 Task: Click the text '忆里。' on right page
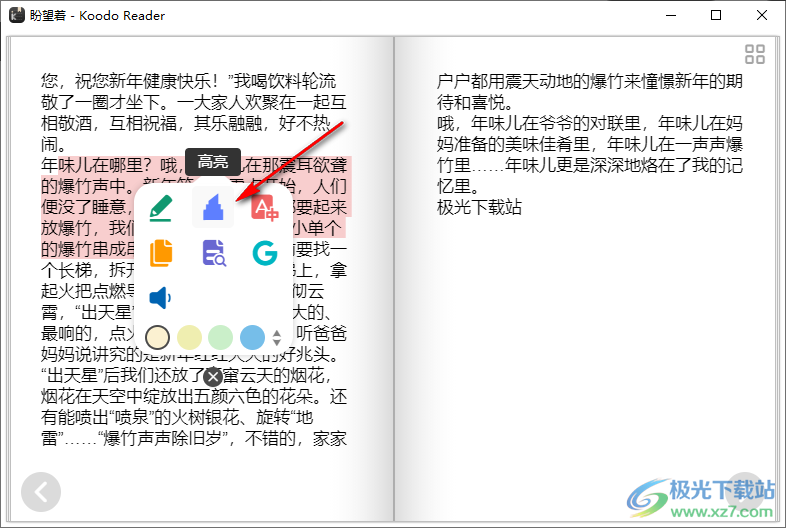click(x=458, y=186)
